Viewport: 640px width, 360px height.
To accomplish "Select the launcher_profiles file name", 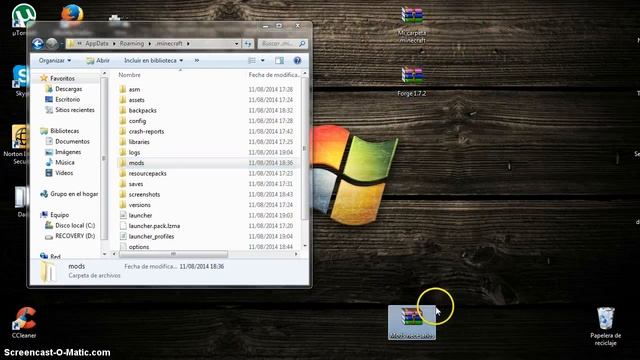I will (x=151, y=236).
